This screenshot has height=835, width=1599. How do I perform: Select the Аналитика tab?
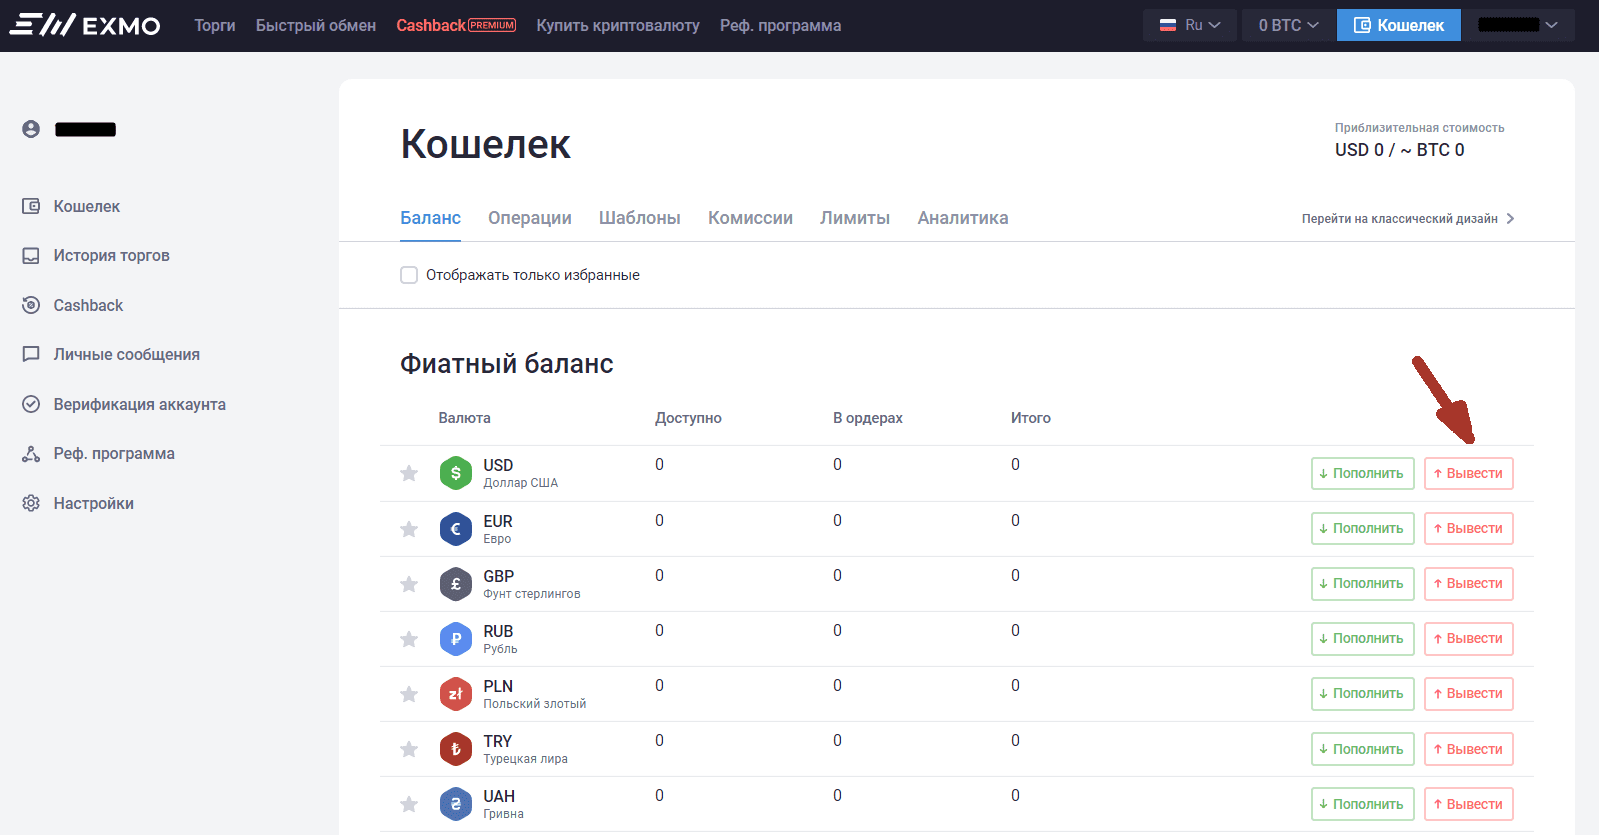[963, 218]
